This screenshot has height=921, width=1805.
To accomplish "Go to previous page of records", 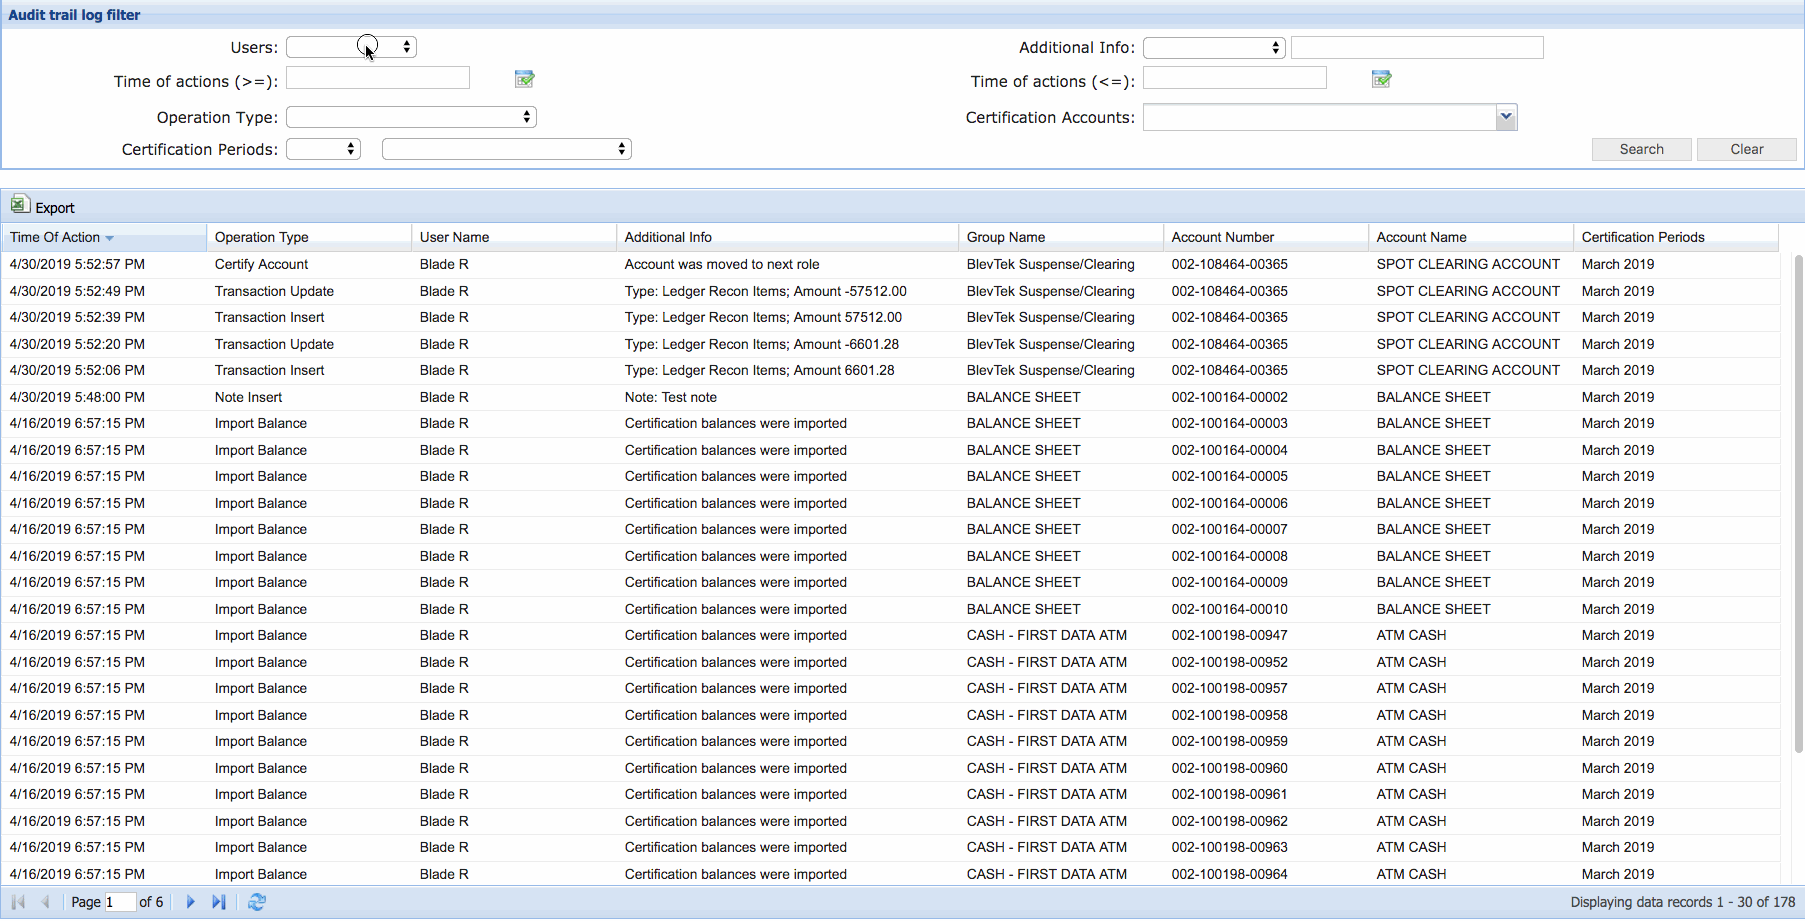I will coord(46,902).
